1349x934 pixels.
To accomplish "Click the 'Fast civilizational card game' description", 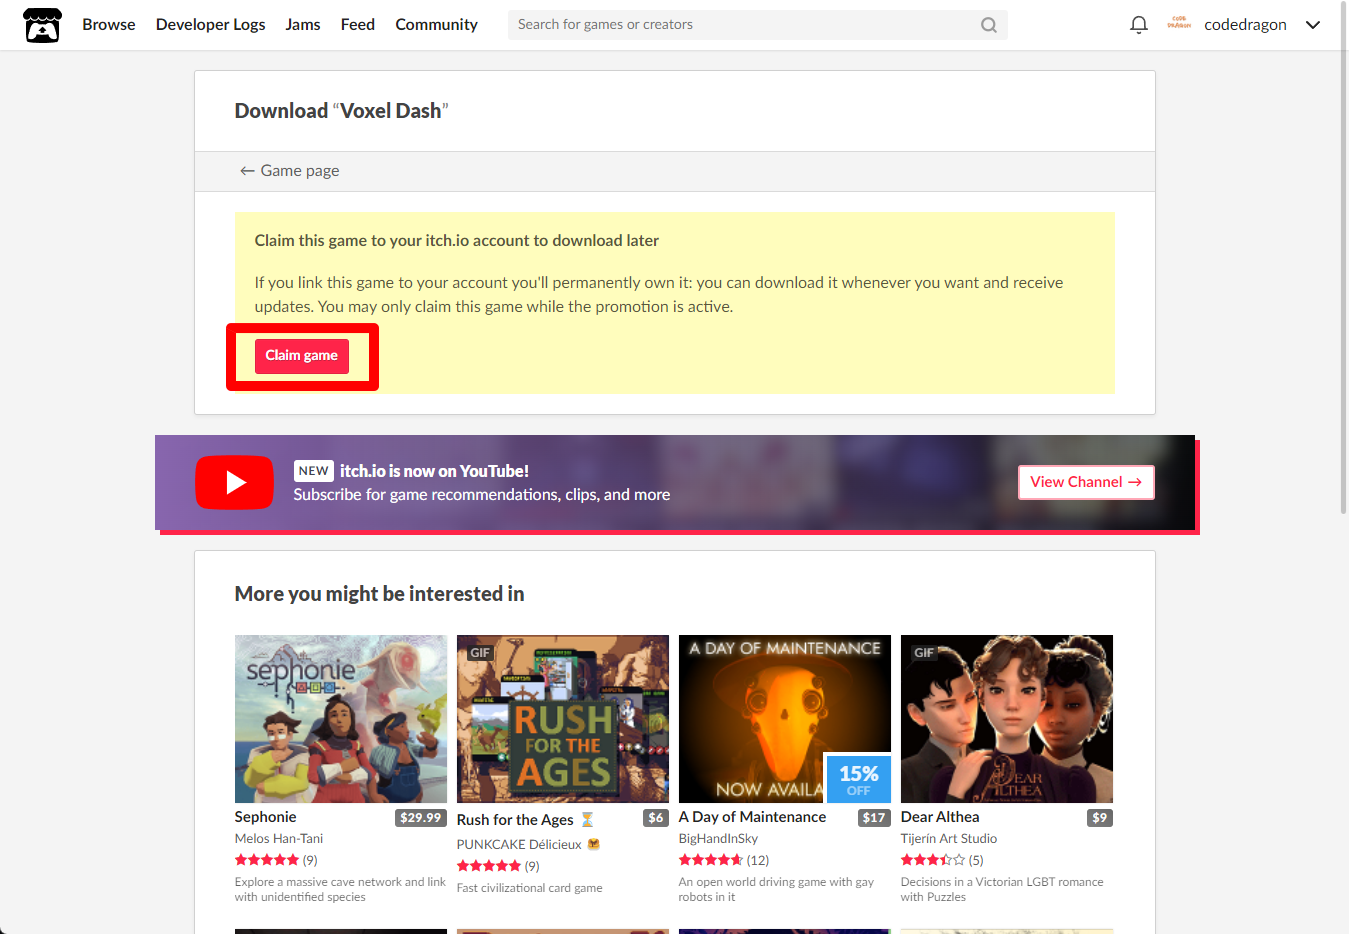I will pyautogui.click(x=530, y=888).
